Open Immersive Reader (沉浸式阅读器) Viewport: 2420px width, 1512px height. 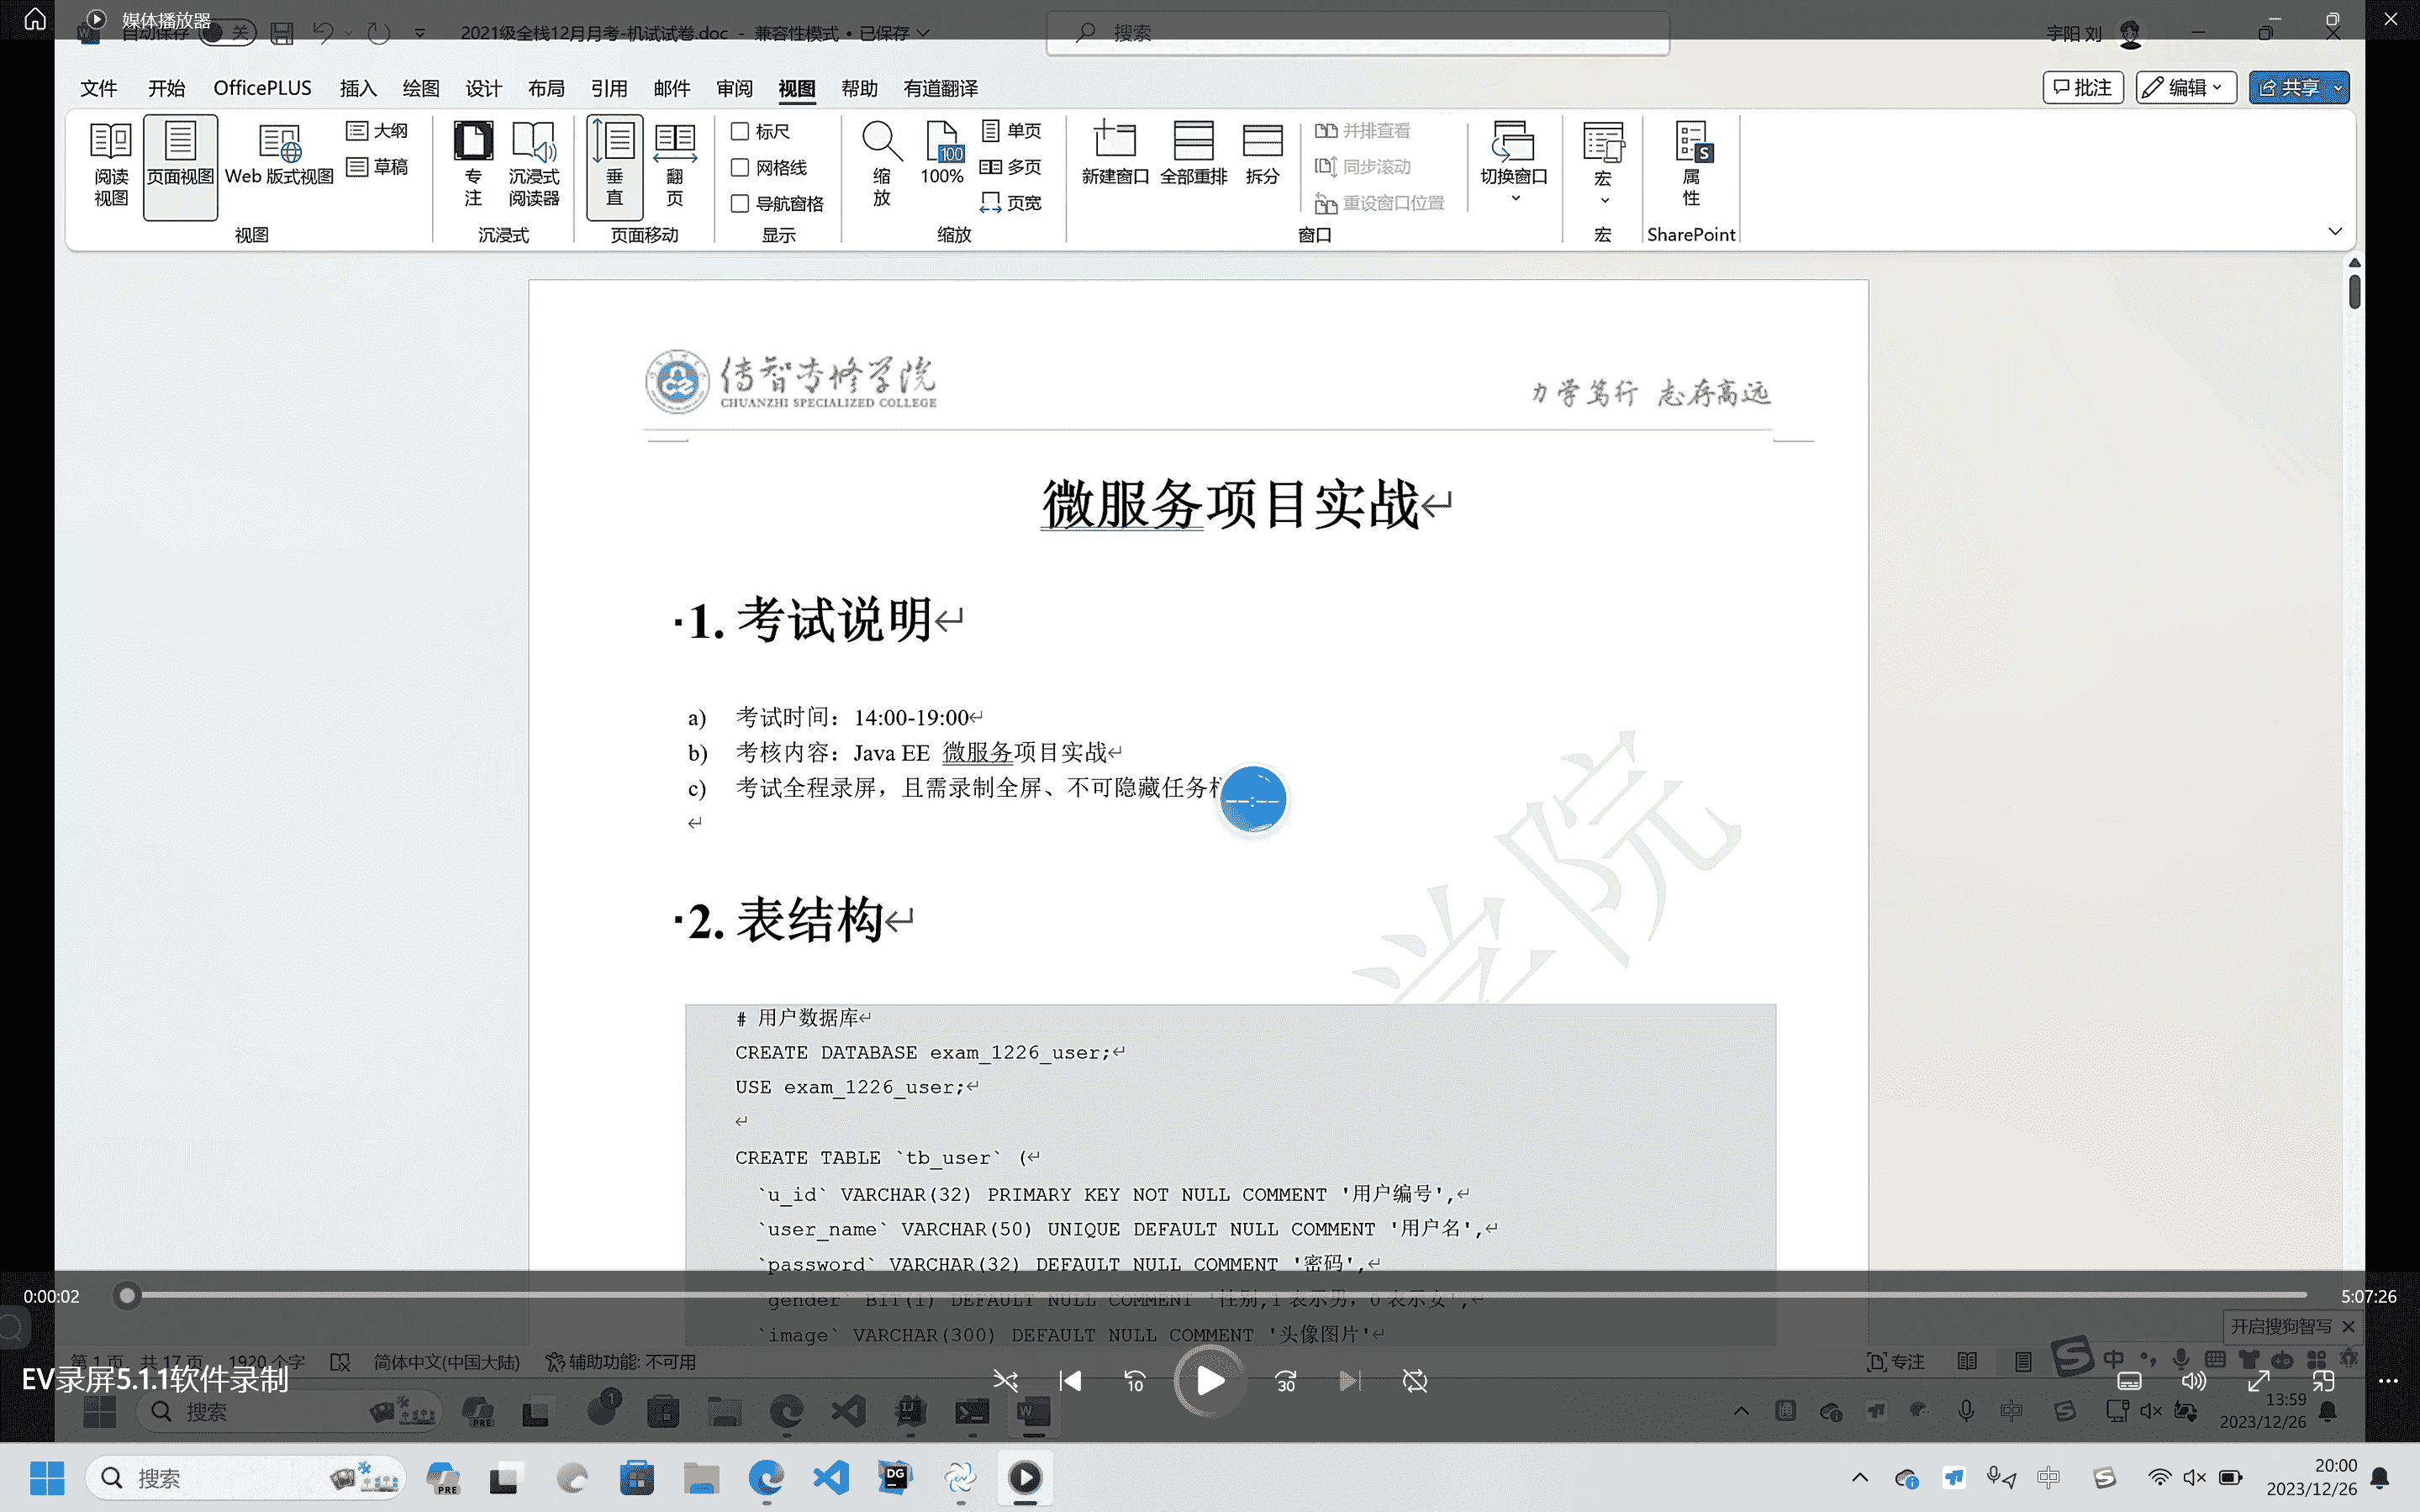point(534,164)
